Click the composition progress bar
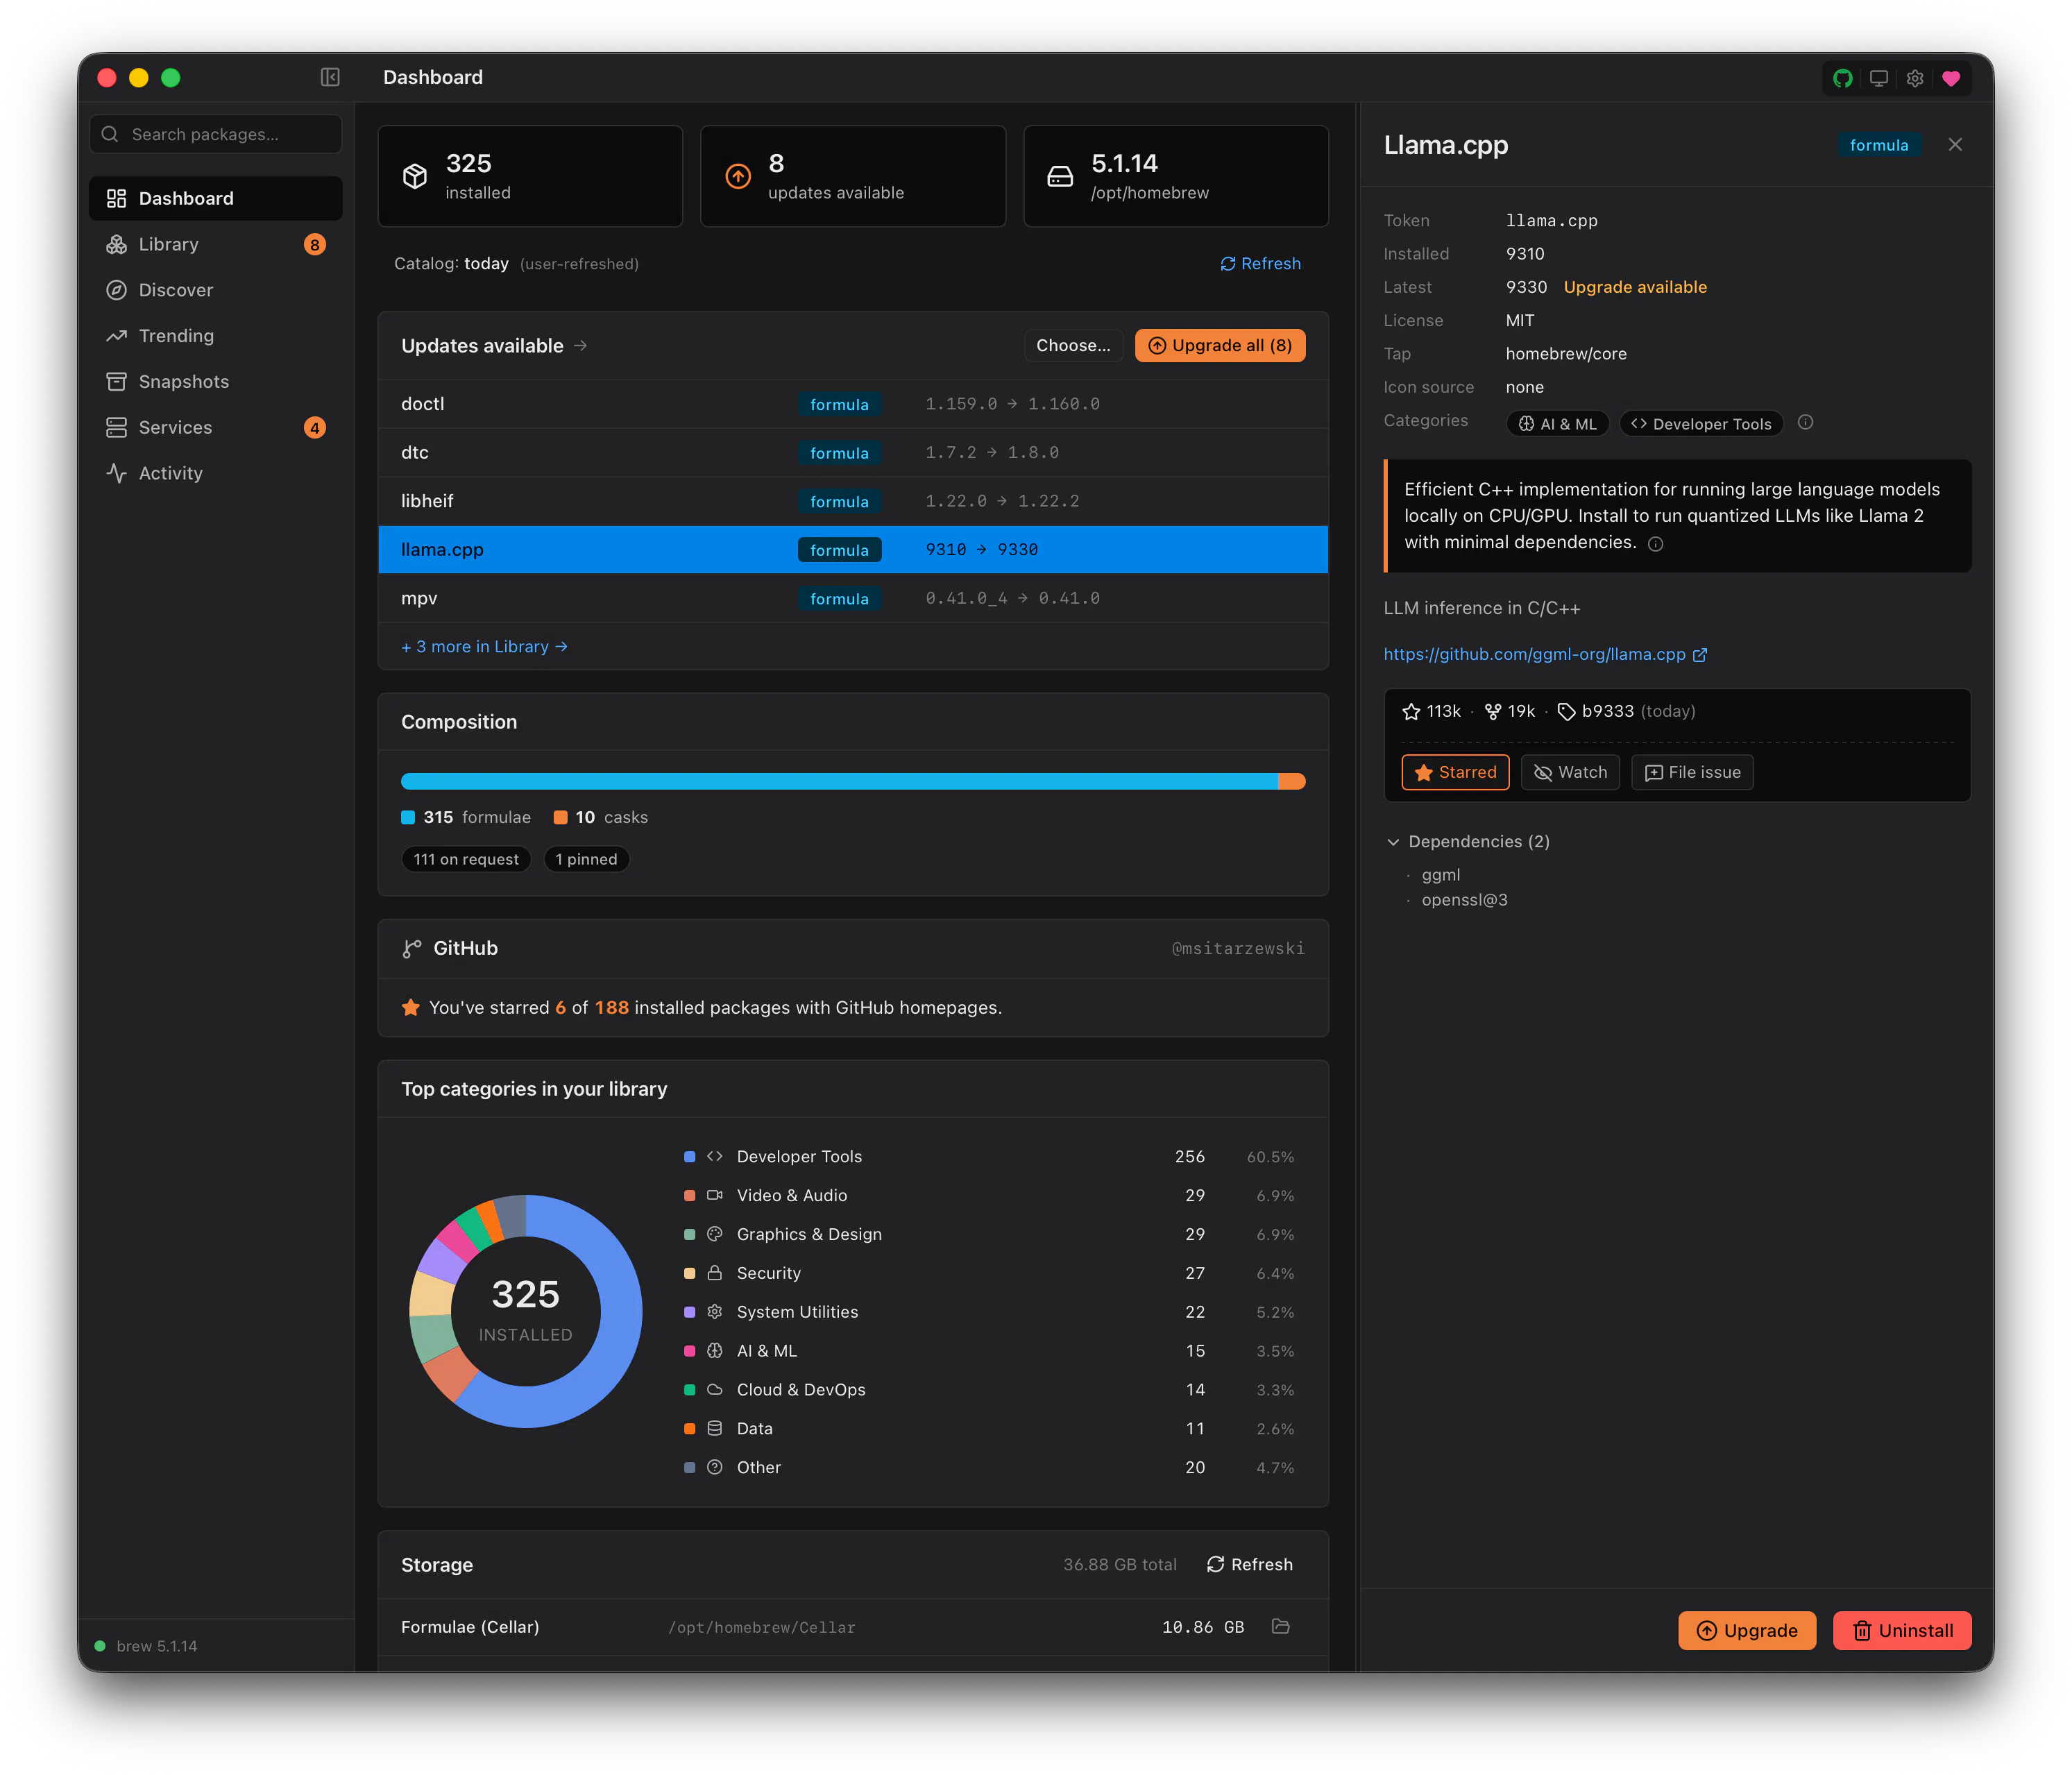 [x=853, y=781]
